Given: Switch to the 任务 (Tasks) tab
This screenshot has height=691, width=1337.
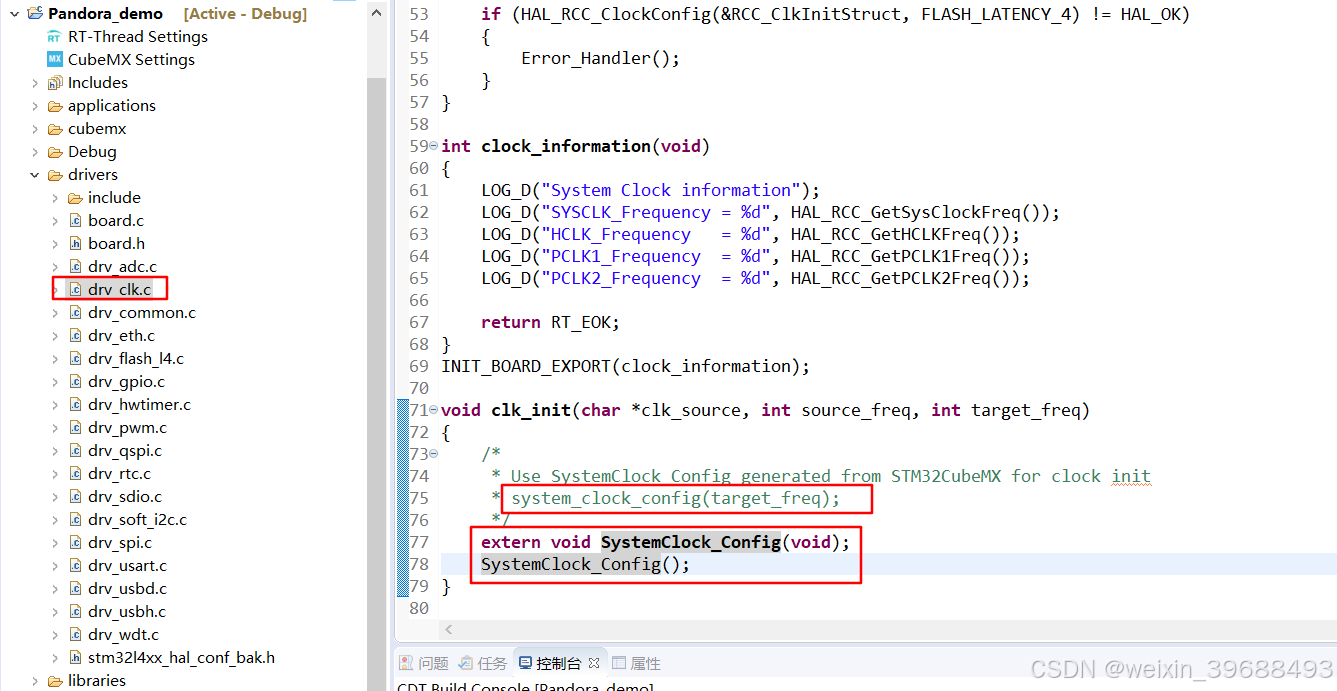Looking at the screenshot, I should tap(483, 663).
